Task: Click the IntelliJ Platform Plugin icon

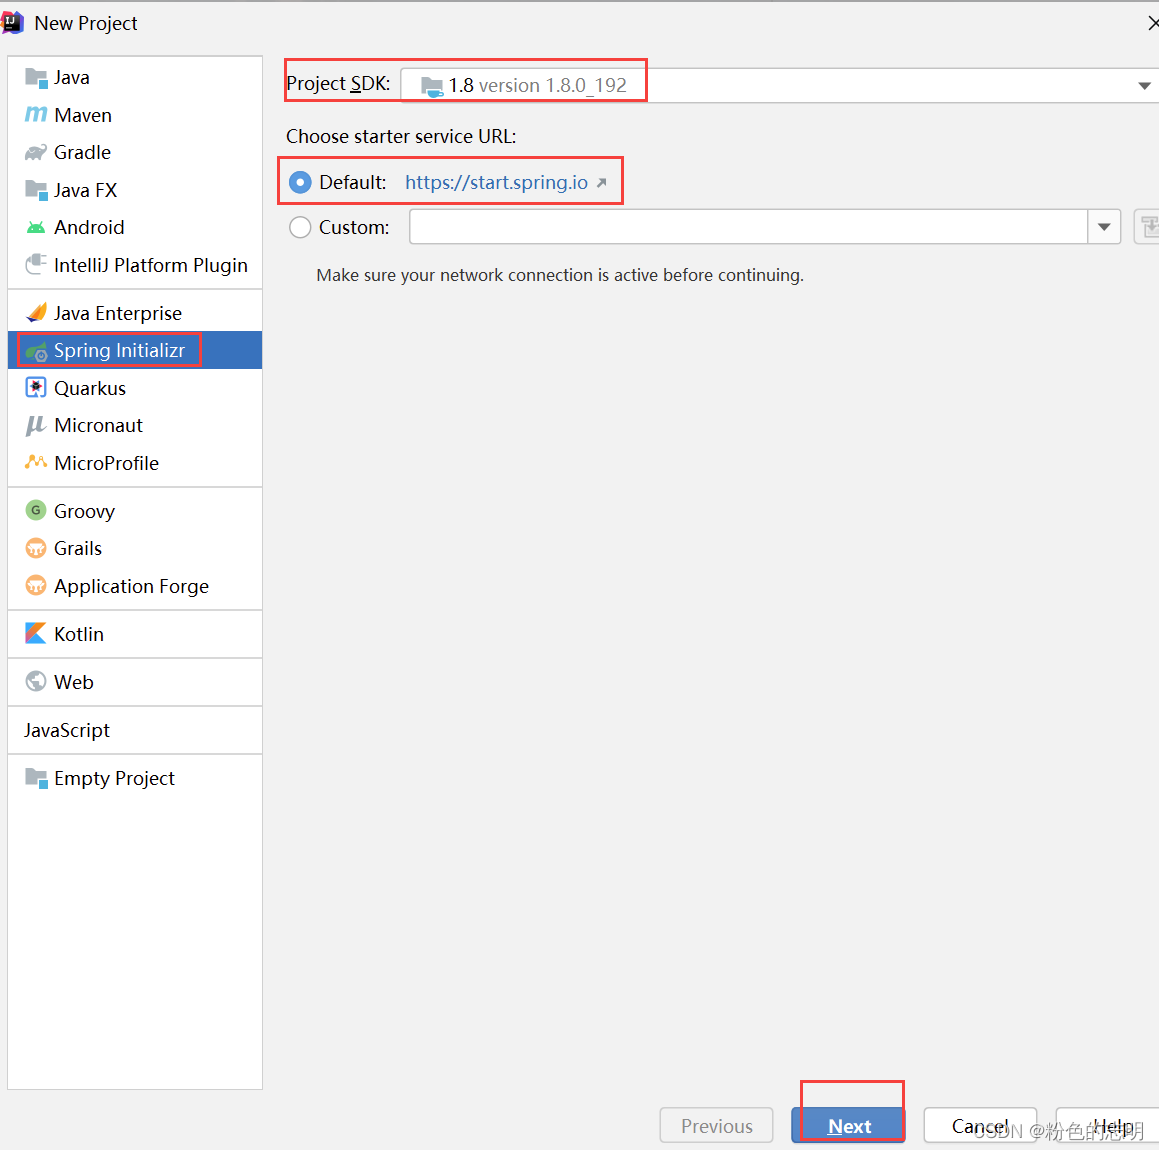Action: 35,265
